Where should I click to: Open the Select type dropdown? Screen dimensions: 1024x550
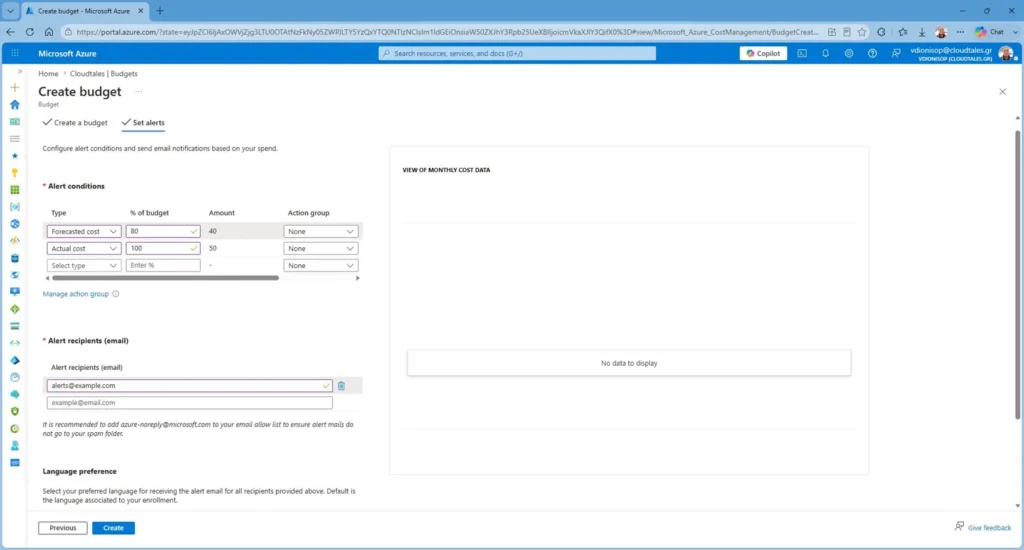click(84, 265)
